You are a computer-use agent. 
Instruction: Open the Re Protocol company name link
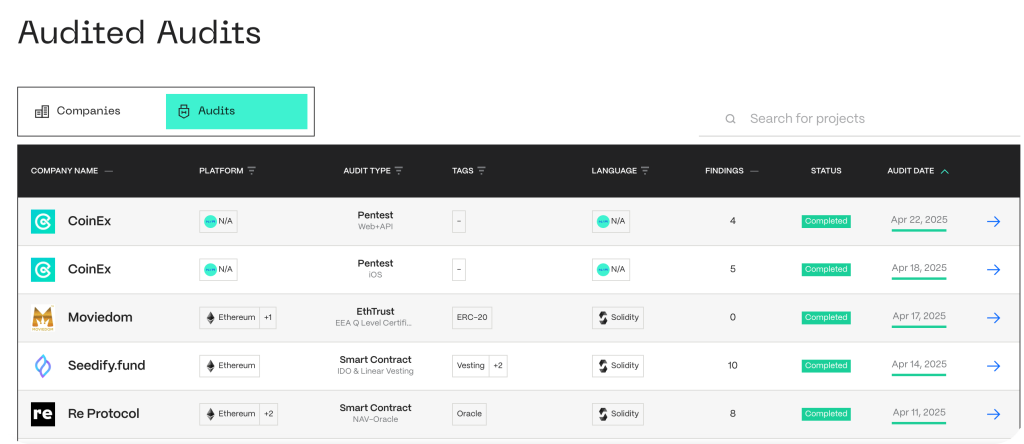pyautogui.click(x=104, y=414)
